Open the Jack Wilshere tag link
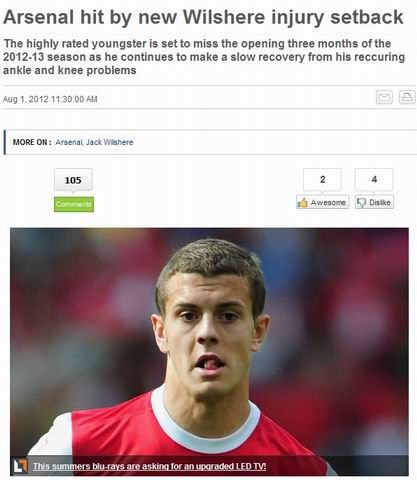The width and height of the screenshot is (417, 480). click(110, 142)
